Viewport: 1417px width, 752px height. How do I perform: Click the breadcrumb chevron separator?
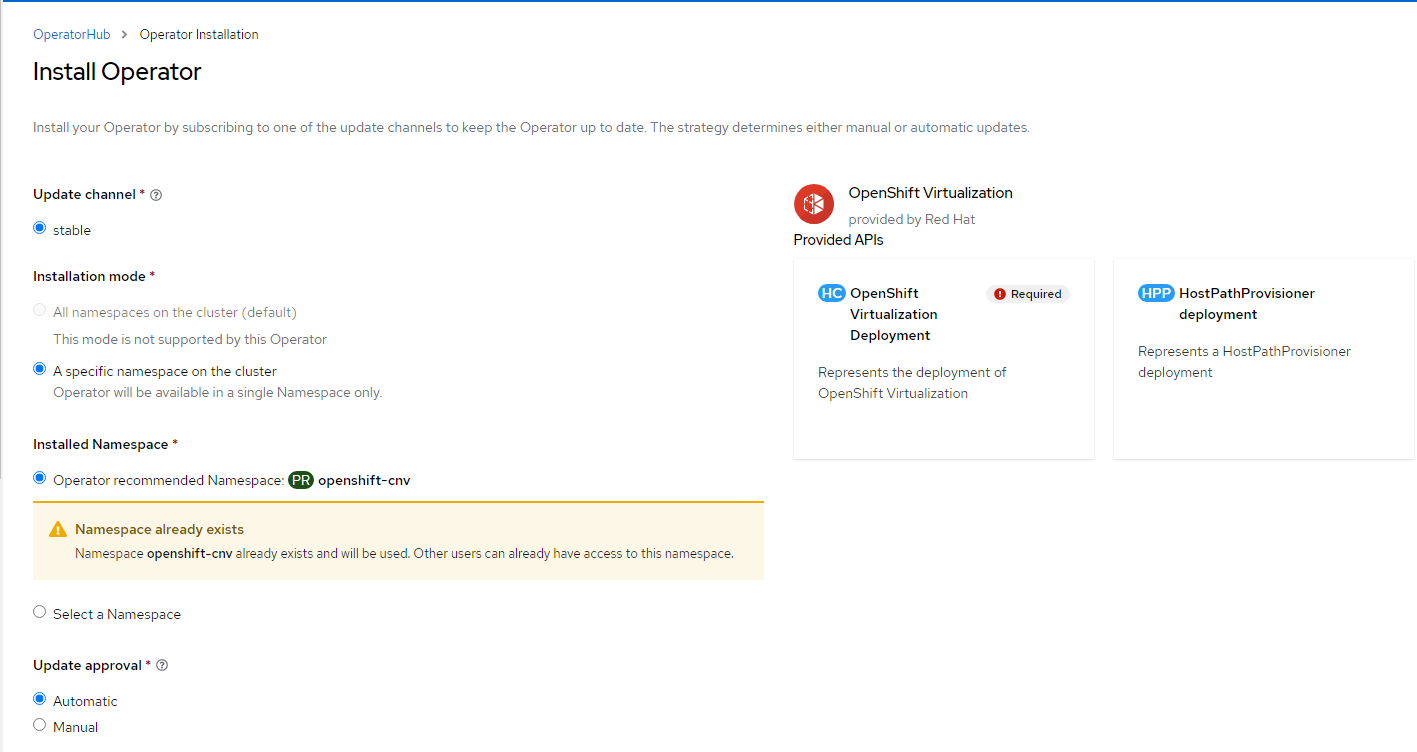coord(125,35)
